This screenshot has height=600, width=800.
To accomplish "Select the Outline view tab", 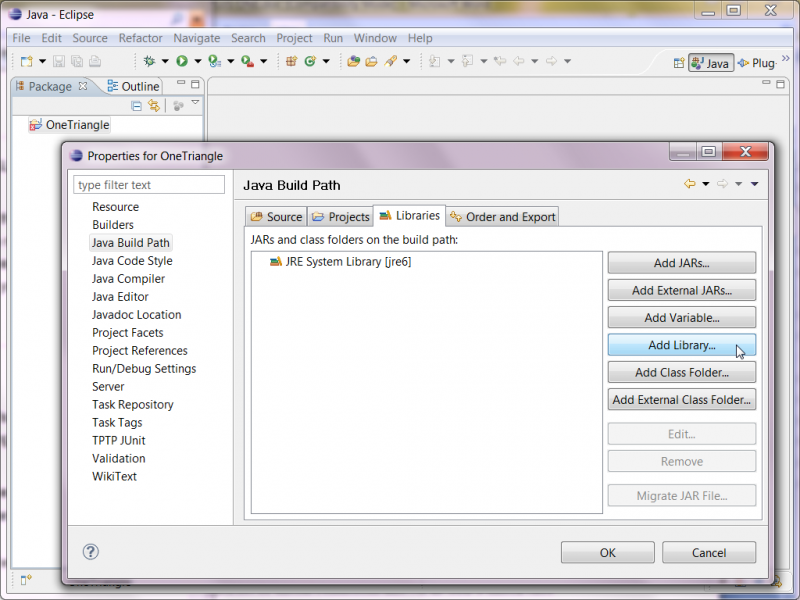I will (x=134, y=86).
